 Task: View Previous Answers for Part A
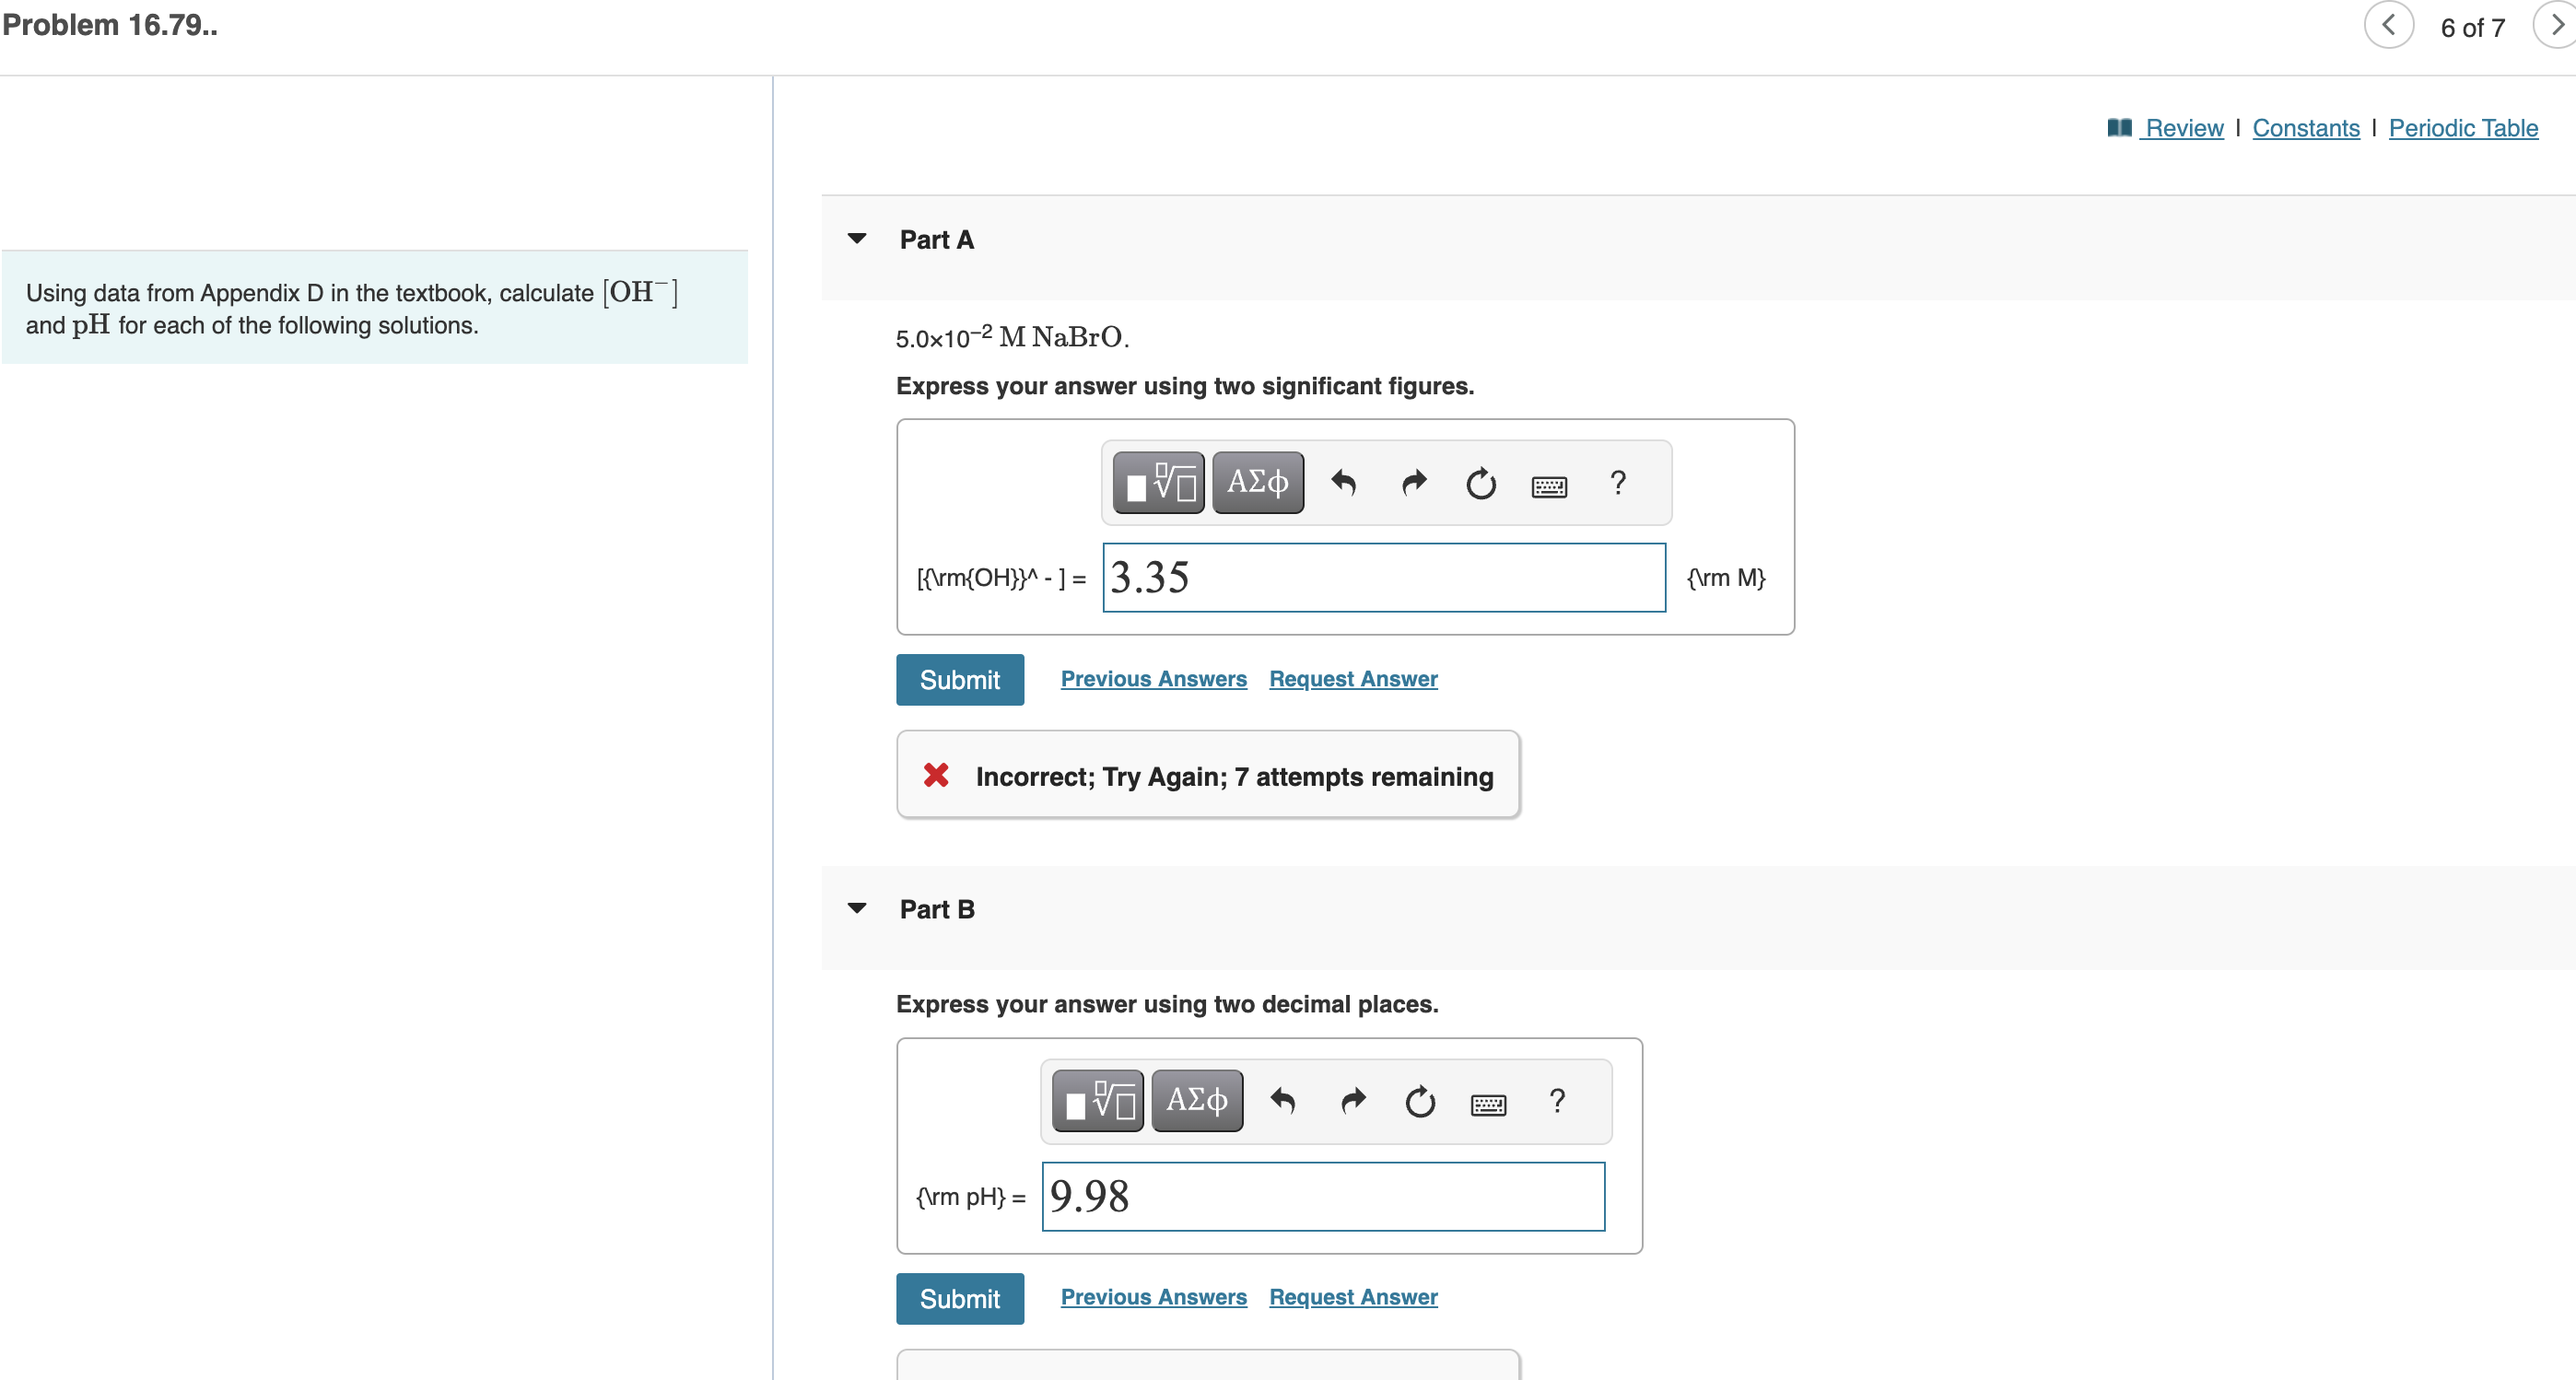(1153, 678)
